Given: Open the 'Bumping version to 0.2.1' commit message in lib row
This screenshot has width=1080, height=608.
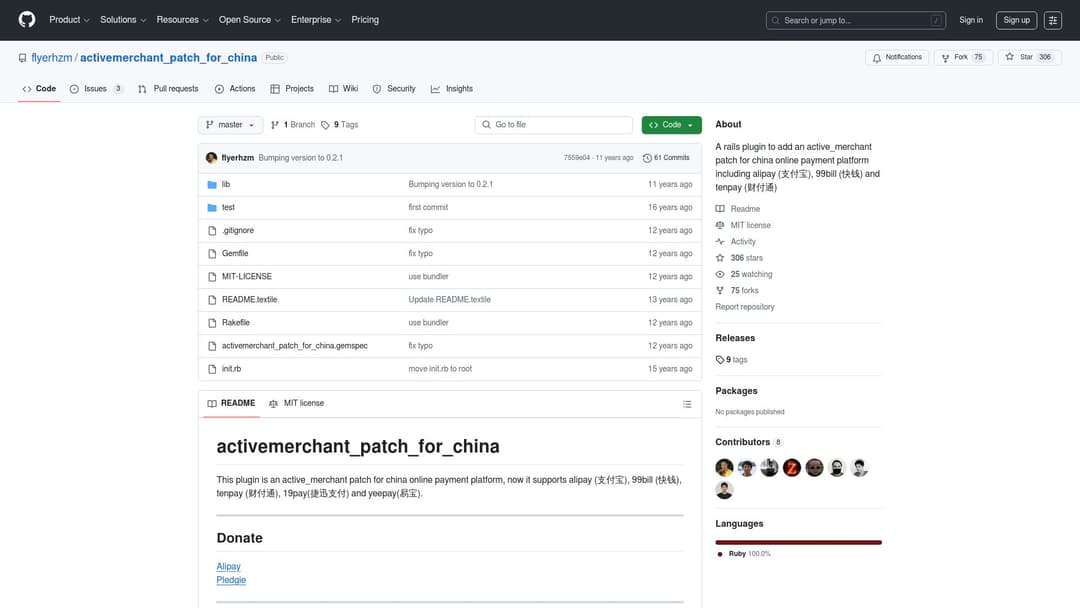Looking at the screenshot, I should coord(450,185).
